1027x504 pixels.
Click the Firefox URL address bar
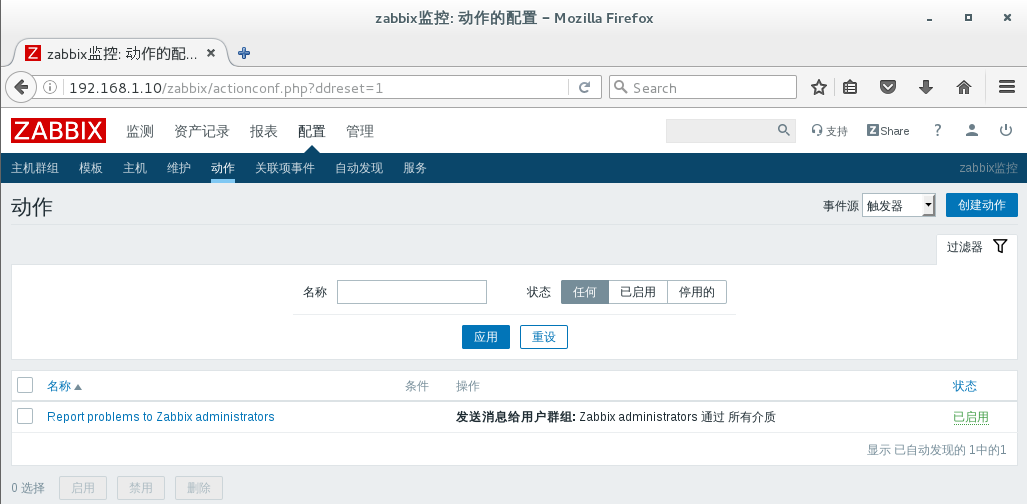[317, 87]
